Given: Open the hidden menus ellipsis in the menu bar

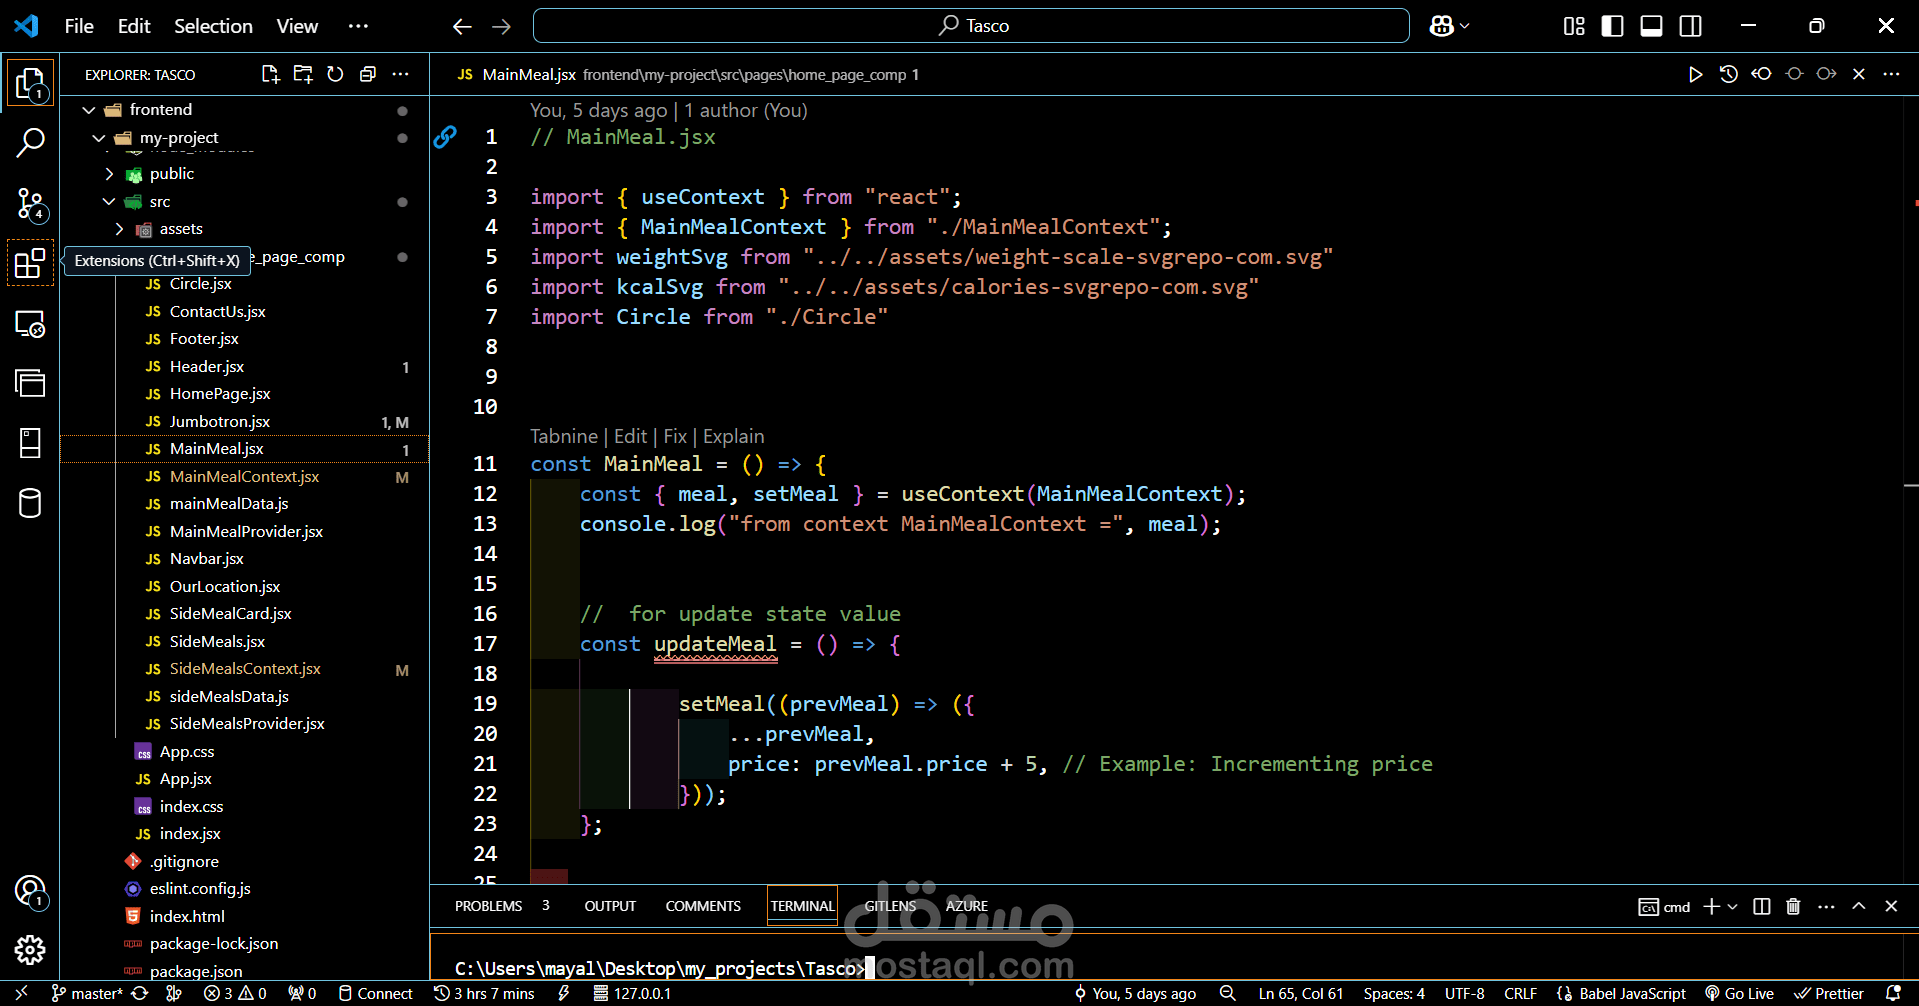Looking at the screenshot, I should coord(358,26).
